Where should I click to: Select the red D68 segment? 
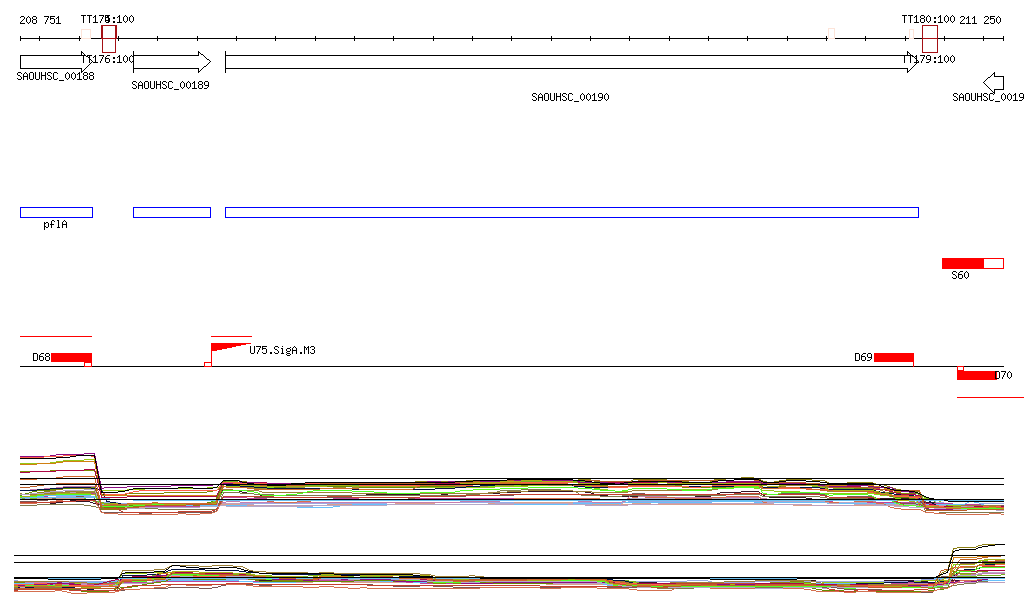click(71, 358)
